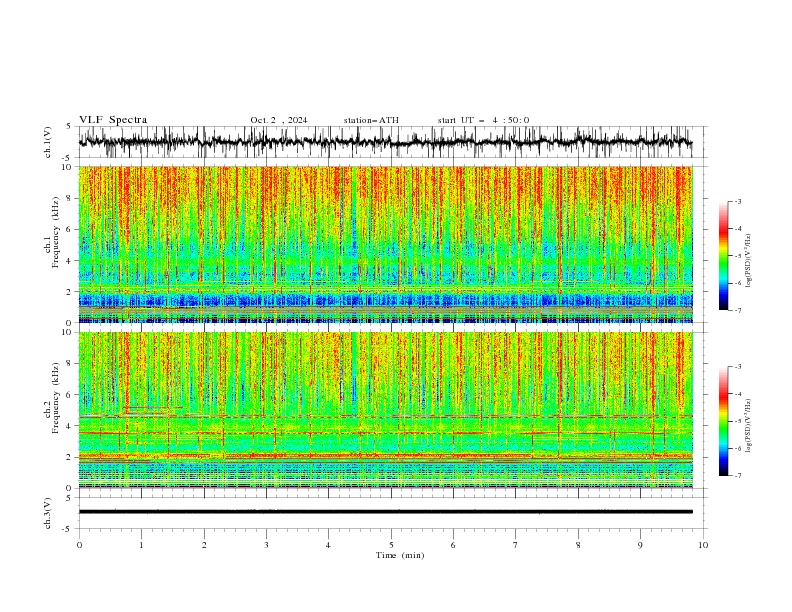This screenshot has width=792, height=612.
Task: Click the time axis tick '0'
Action: coord(79,545)
